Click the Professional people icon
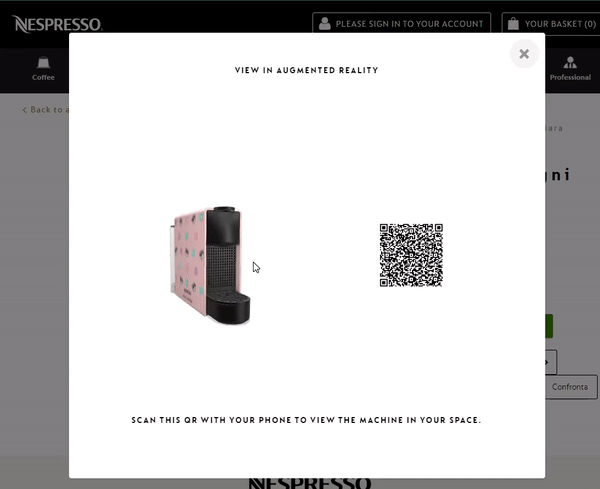 [x=570, y=63]
